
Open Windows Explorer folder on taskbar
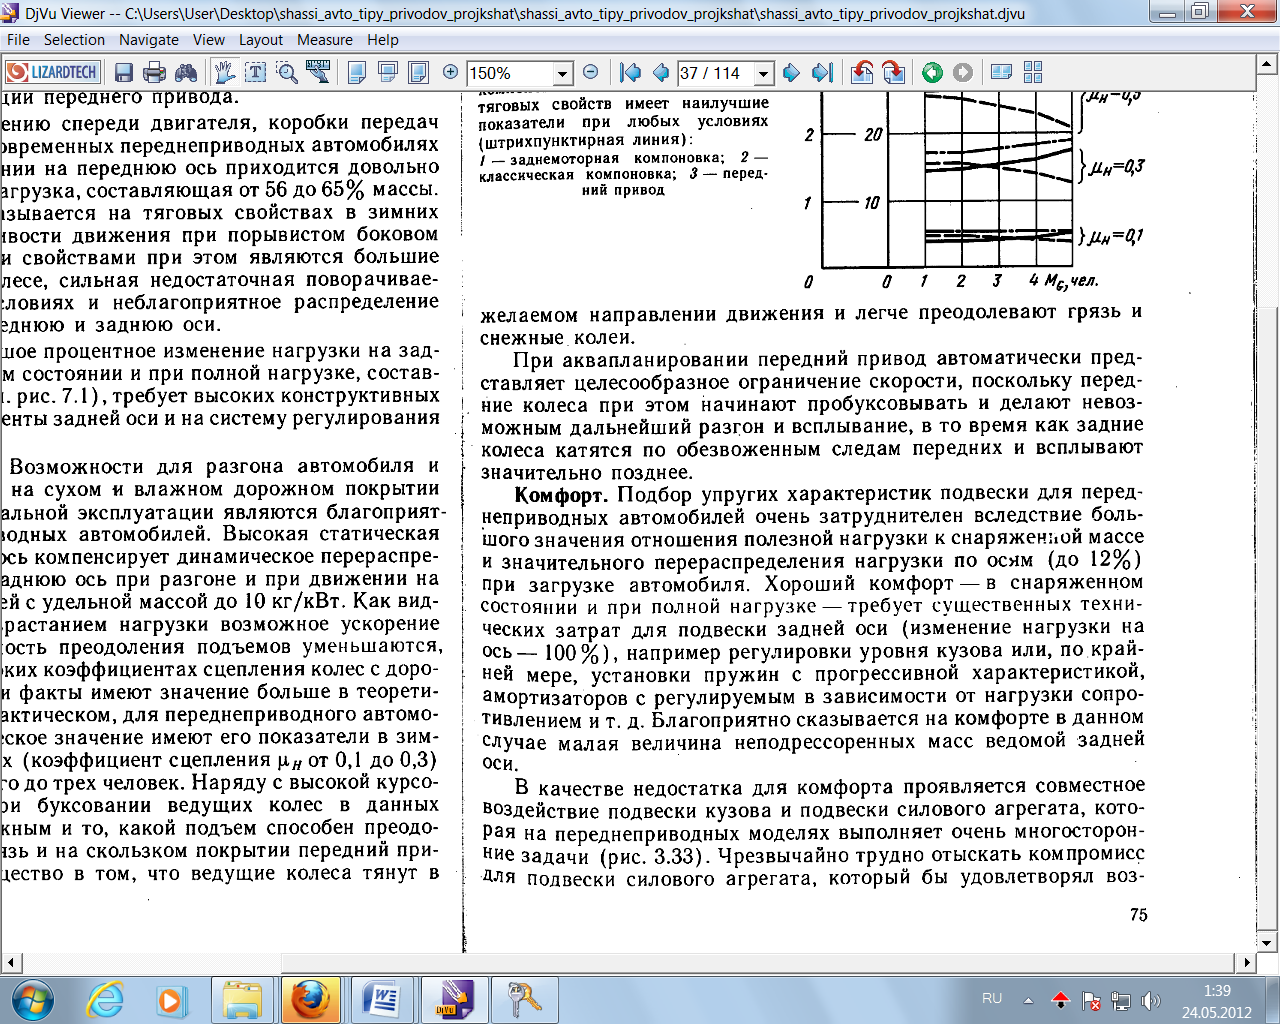(x=241, y=999)
